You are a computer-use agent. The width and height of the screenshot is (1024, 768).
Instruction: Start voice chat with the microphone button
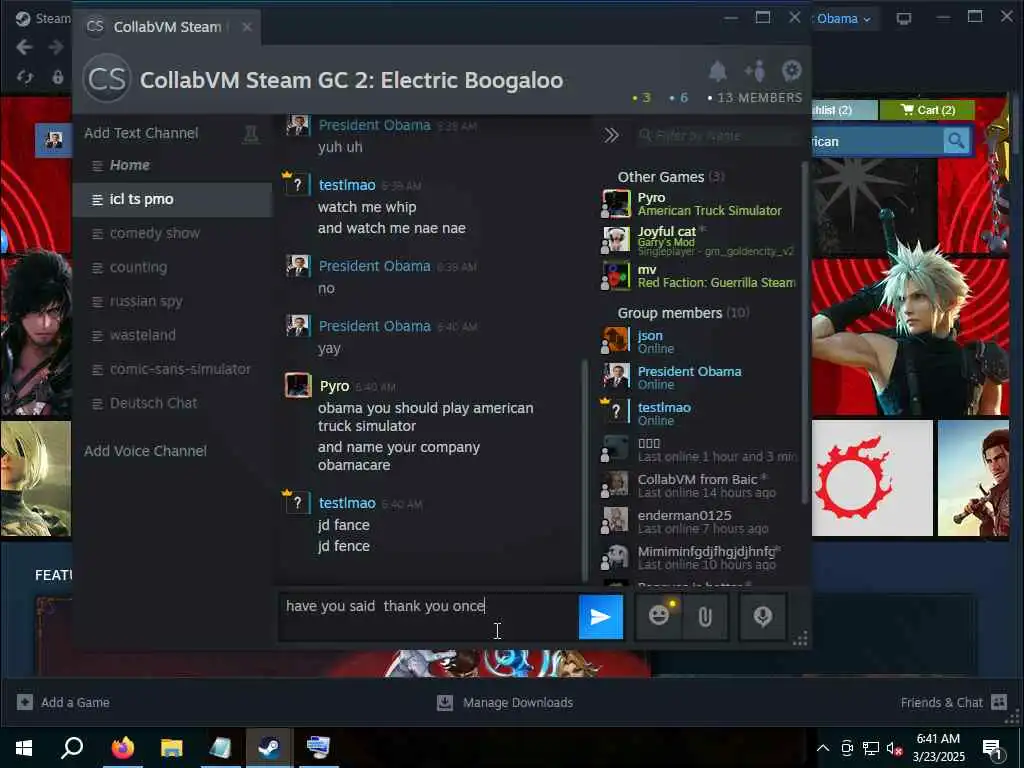[x=762, y=616]
